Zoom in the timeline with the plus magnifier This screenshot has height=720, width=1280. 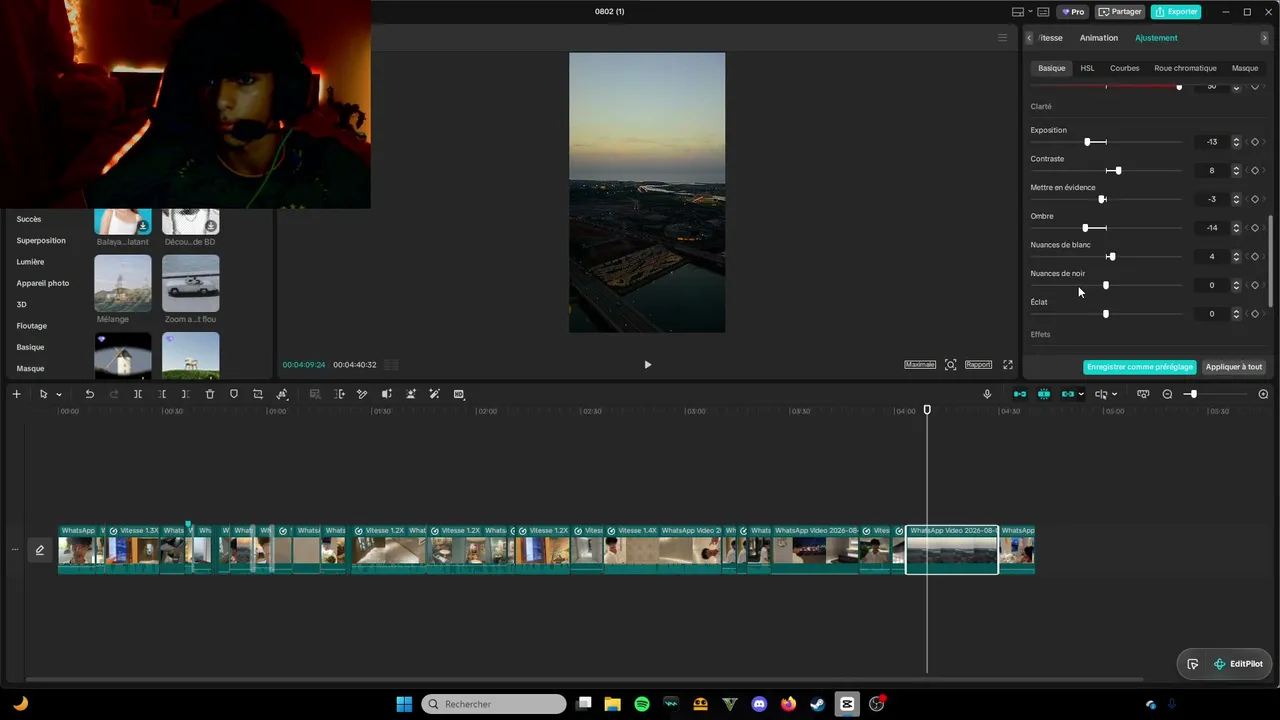(x=1263, y=394)
